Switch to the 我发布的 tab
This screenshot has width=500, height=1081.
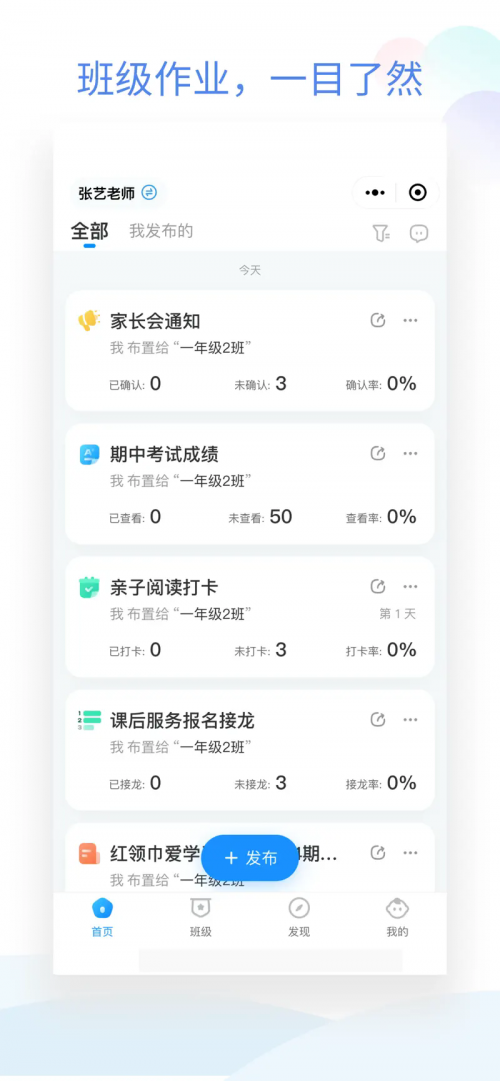click(161, 232)
